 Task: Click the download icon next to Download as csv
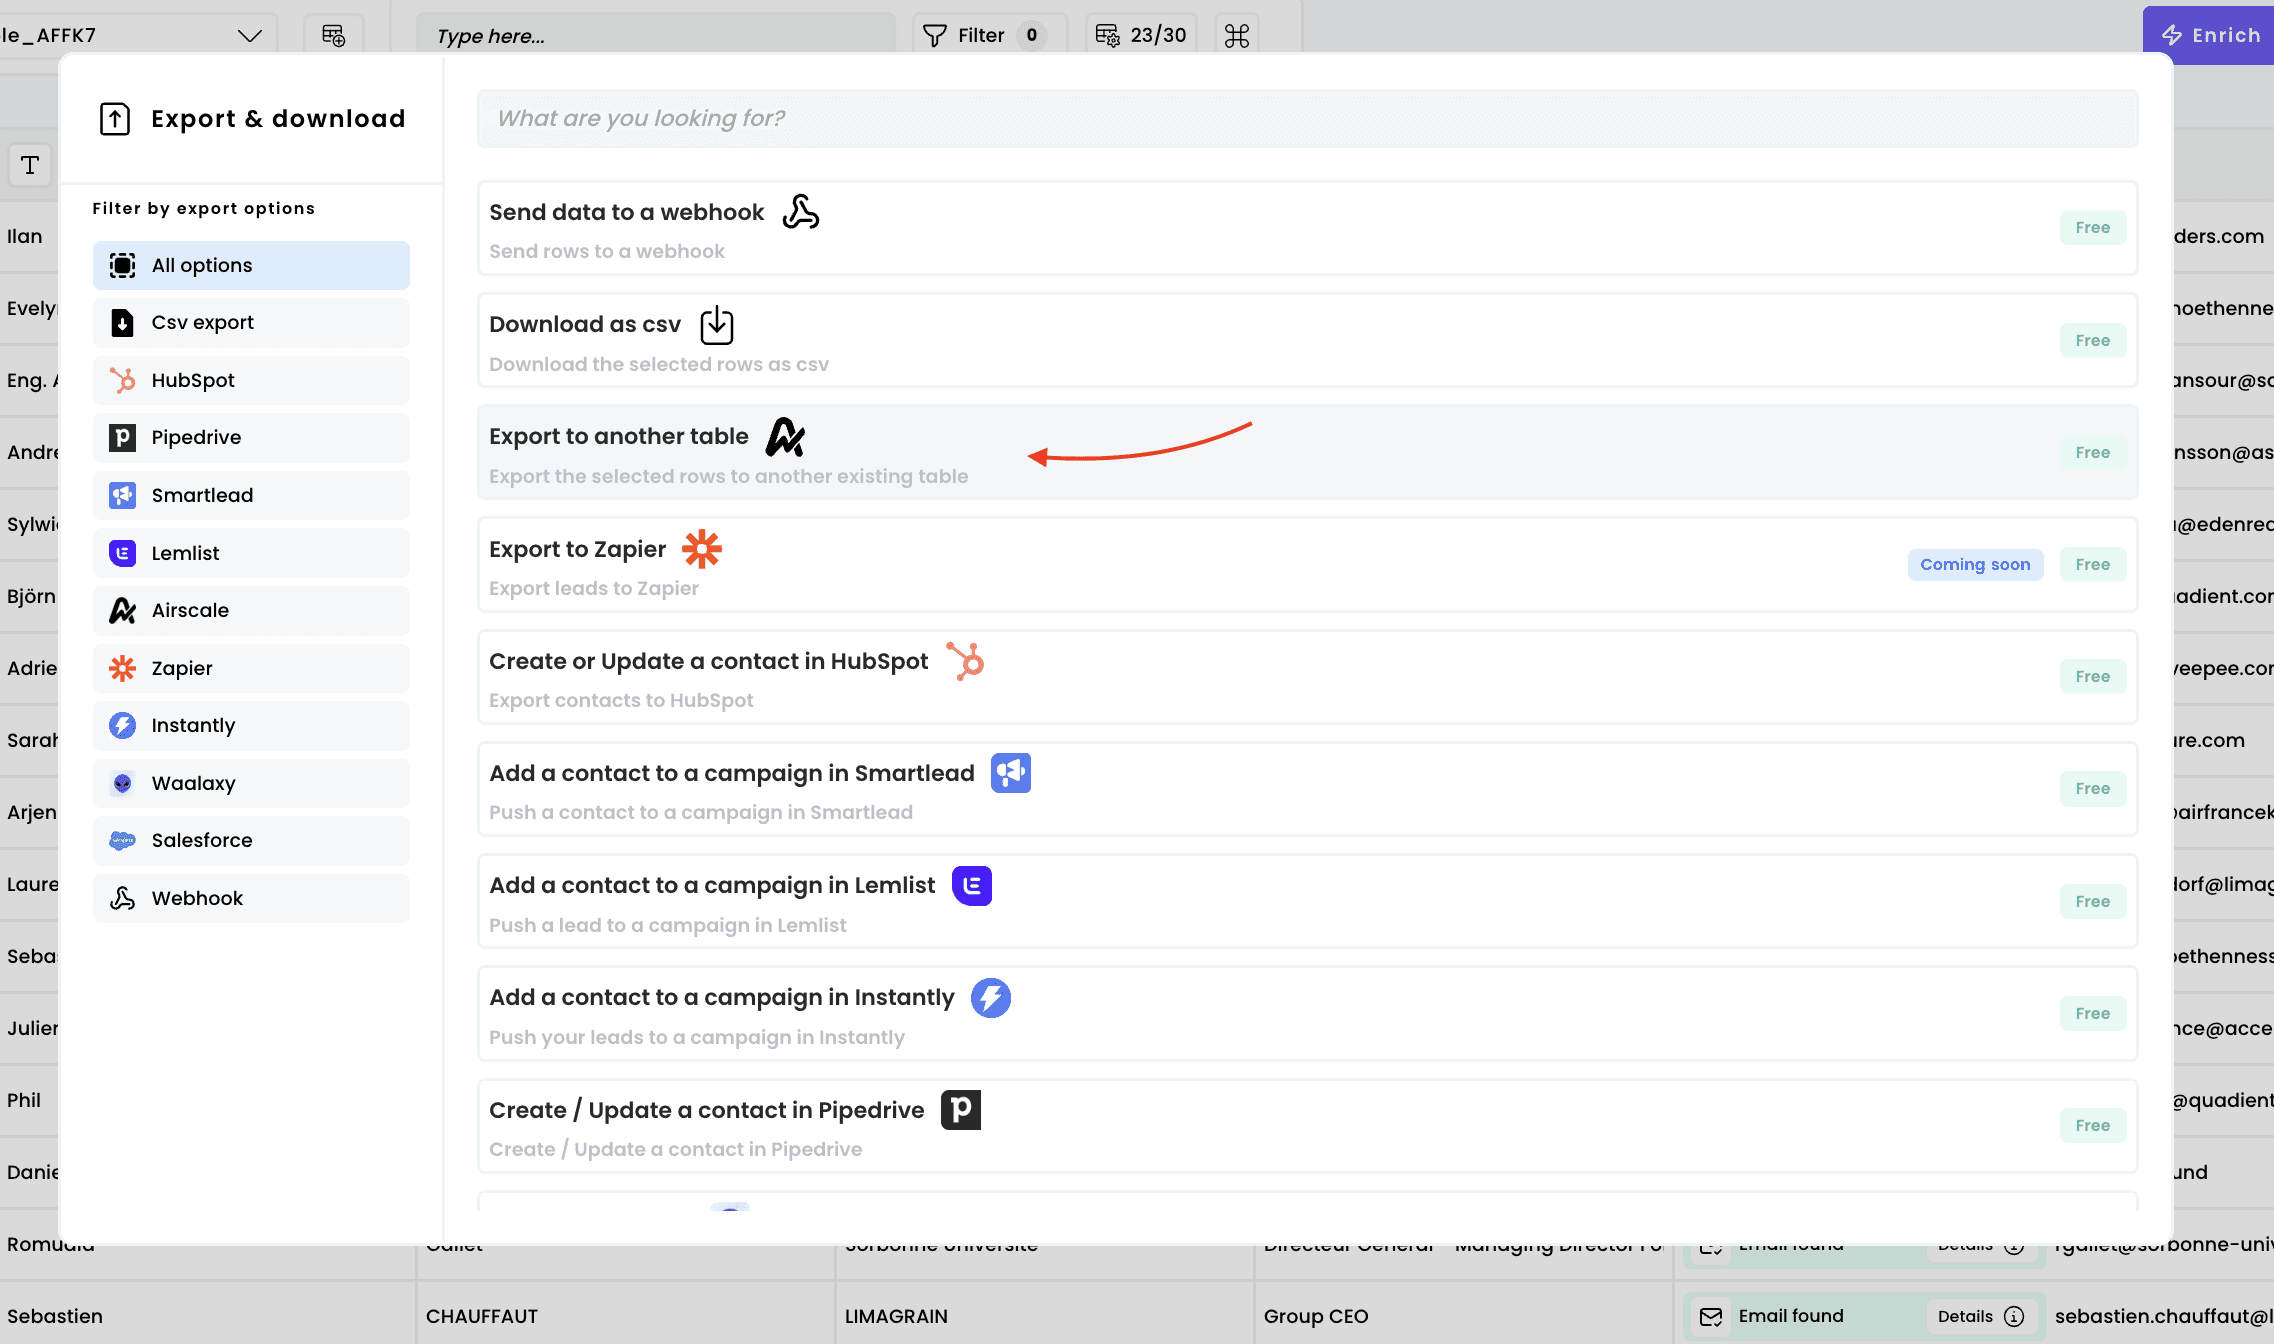(716, 325)
